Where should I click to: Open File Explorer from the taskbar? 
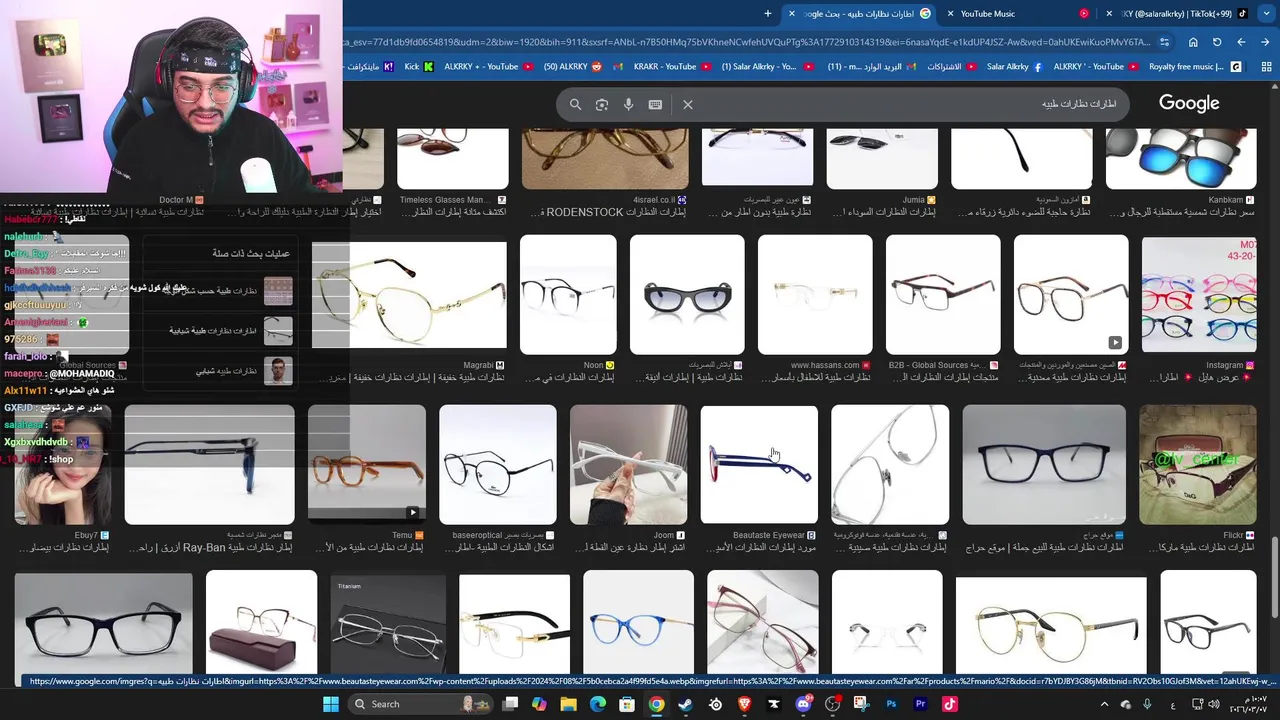point(569,704)
